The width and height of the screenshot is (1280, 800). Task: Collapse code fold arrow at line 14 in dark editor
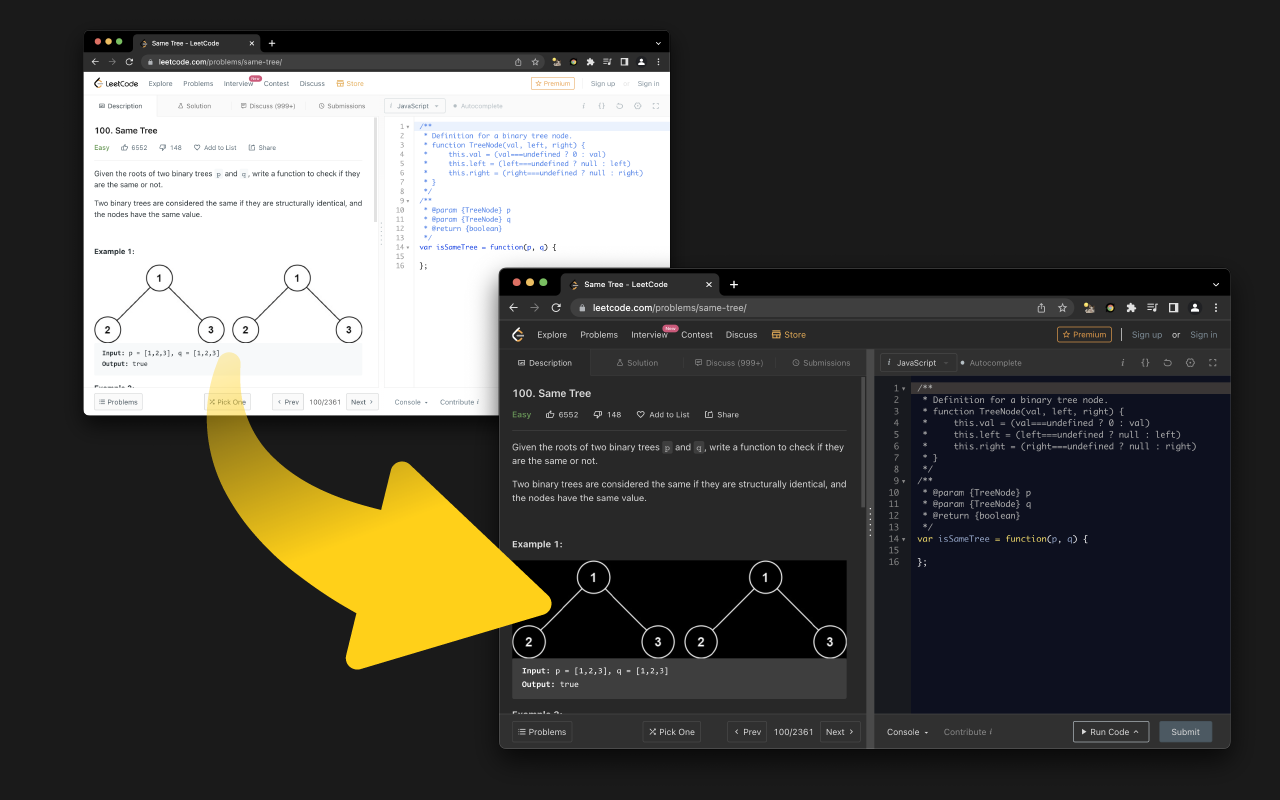[904, 539]
